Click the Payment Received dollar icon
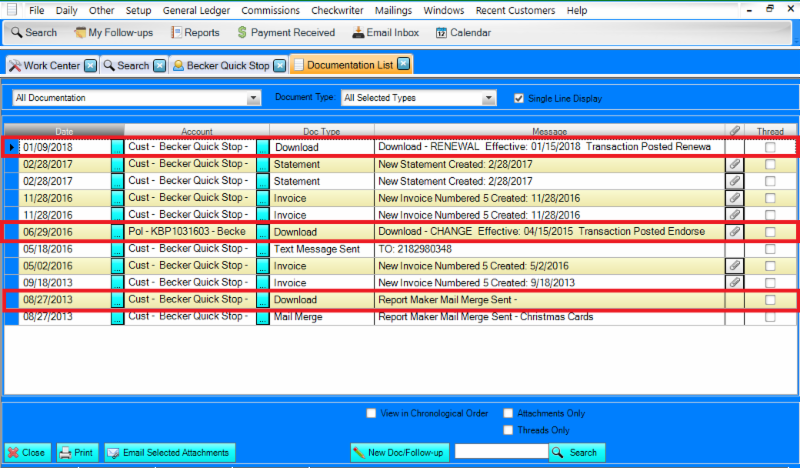Screen dimensions: 800x468 pos(242,33)
